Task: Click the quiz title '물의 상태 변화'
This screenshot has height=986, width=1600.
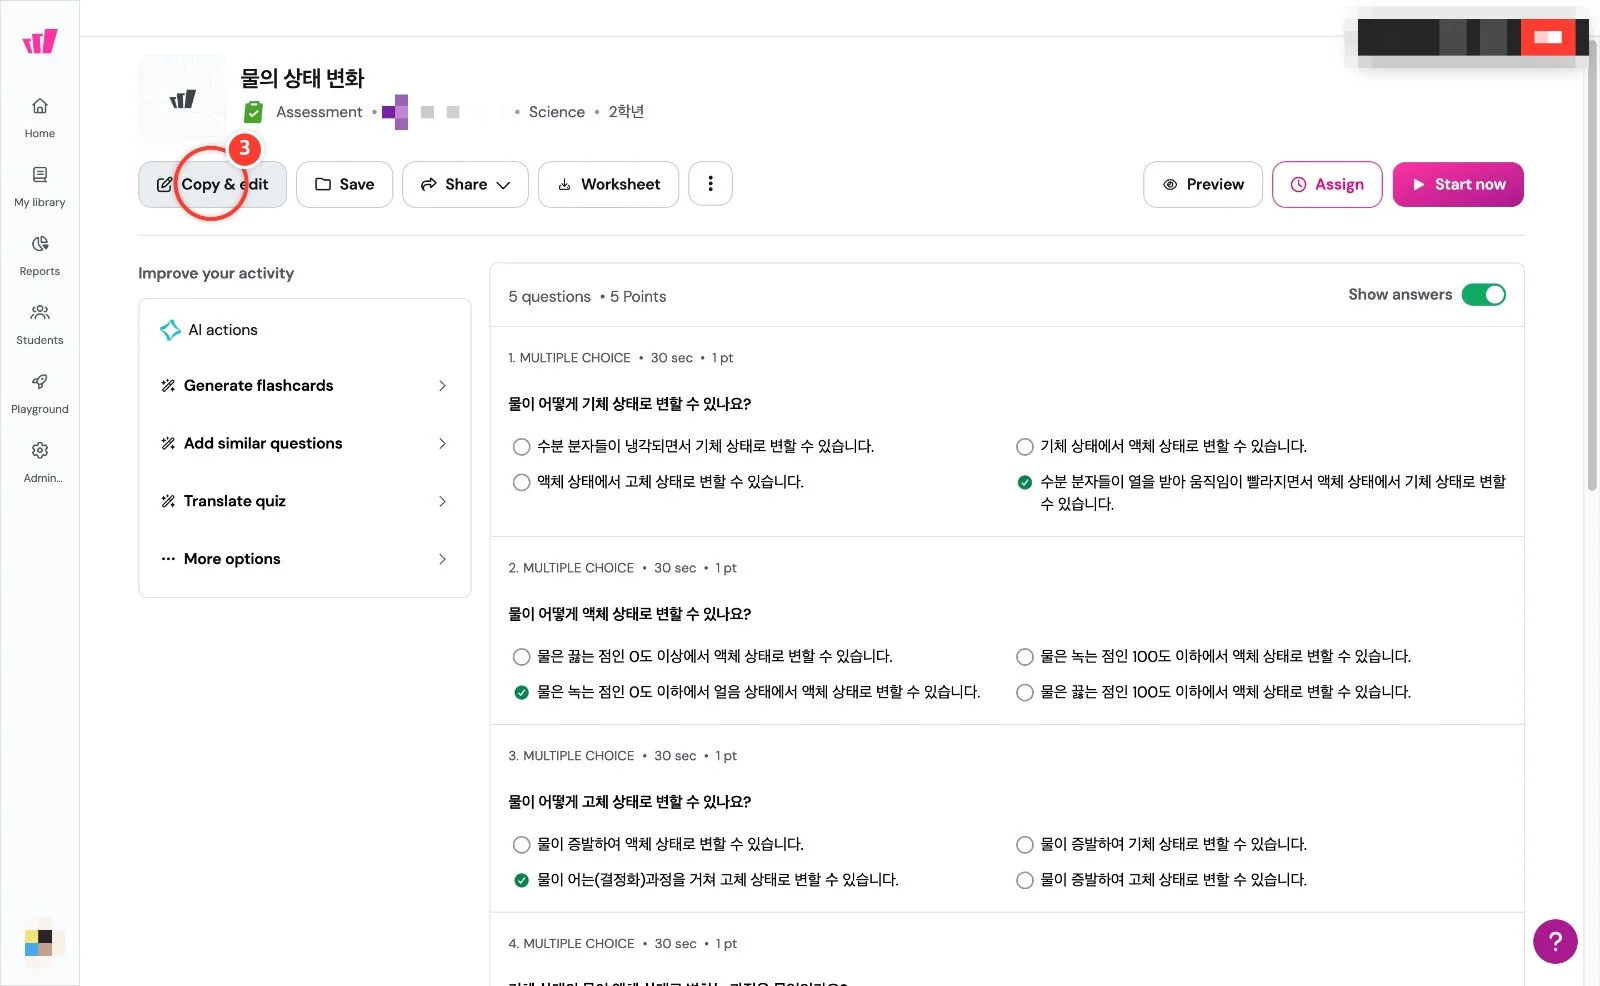Action: tap(302, 78)
